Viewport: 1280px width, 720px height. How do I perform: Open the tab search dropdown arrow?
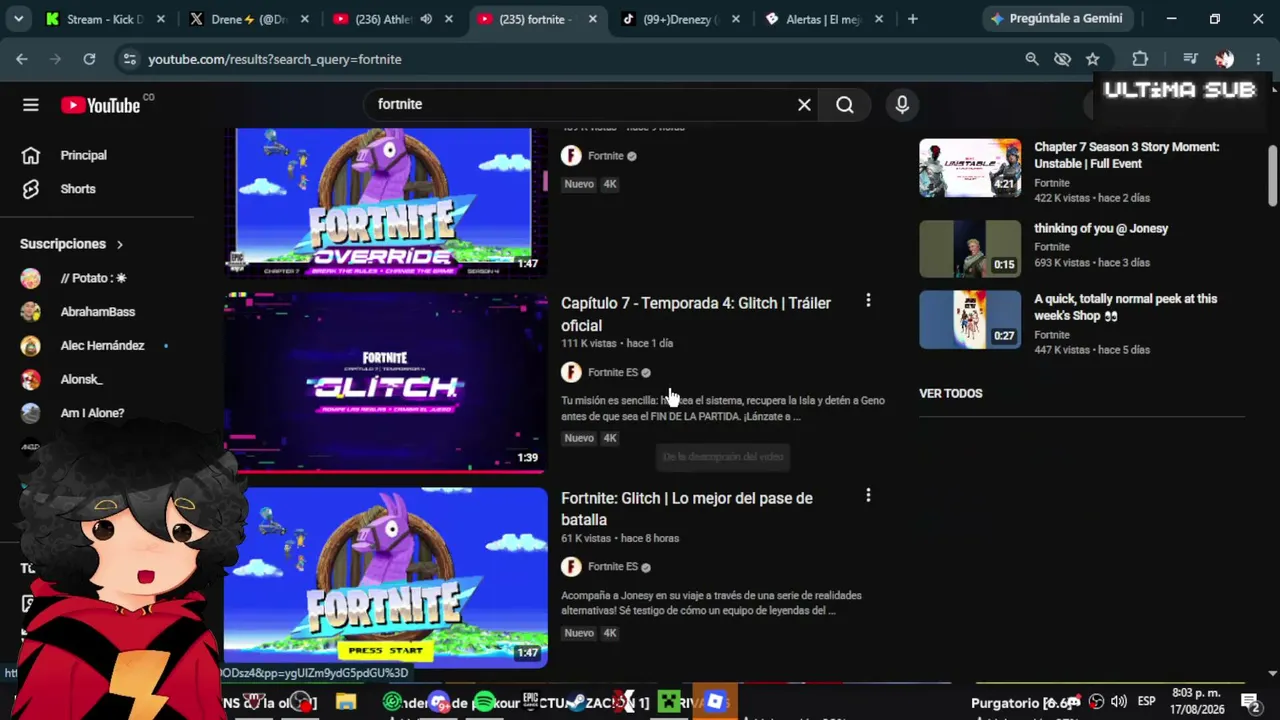(21, 19)
